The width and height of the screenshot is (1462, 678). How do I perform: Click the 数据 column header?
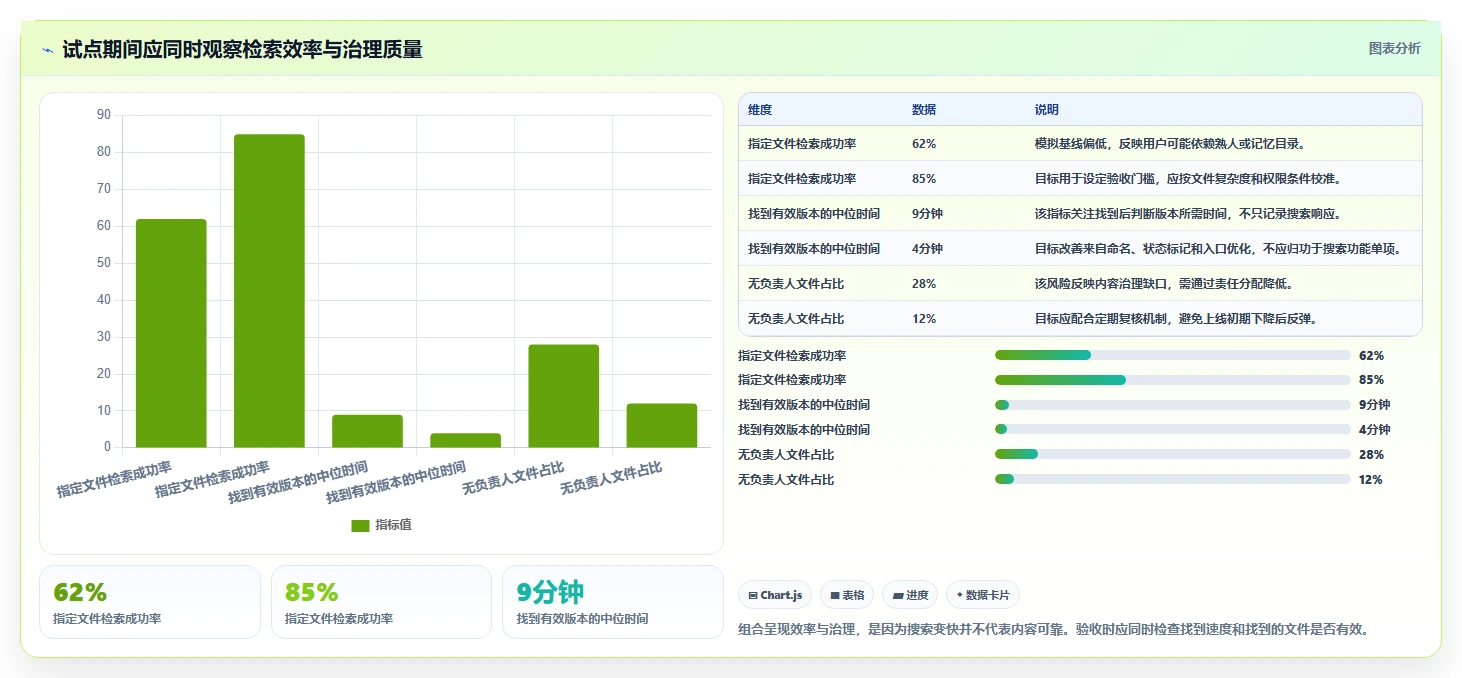click(924, 110)
